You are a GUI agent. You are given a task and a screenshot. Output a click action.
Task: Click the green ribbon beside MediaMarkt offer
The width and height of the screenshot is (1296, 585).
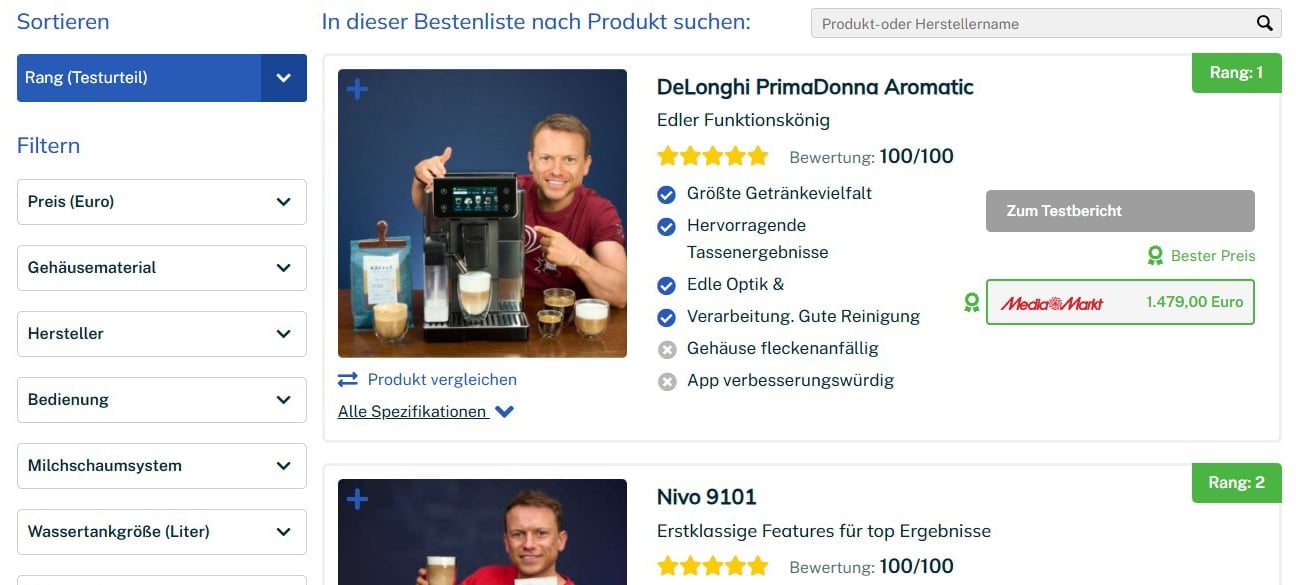(971, 302)
